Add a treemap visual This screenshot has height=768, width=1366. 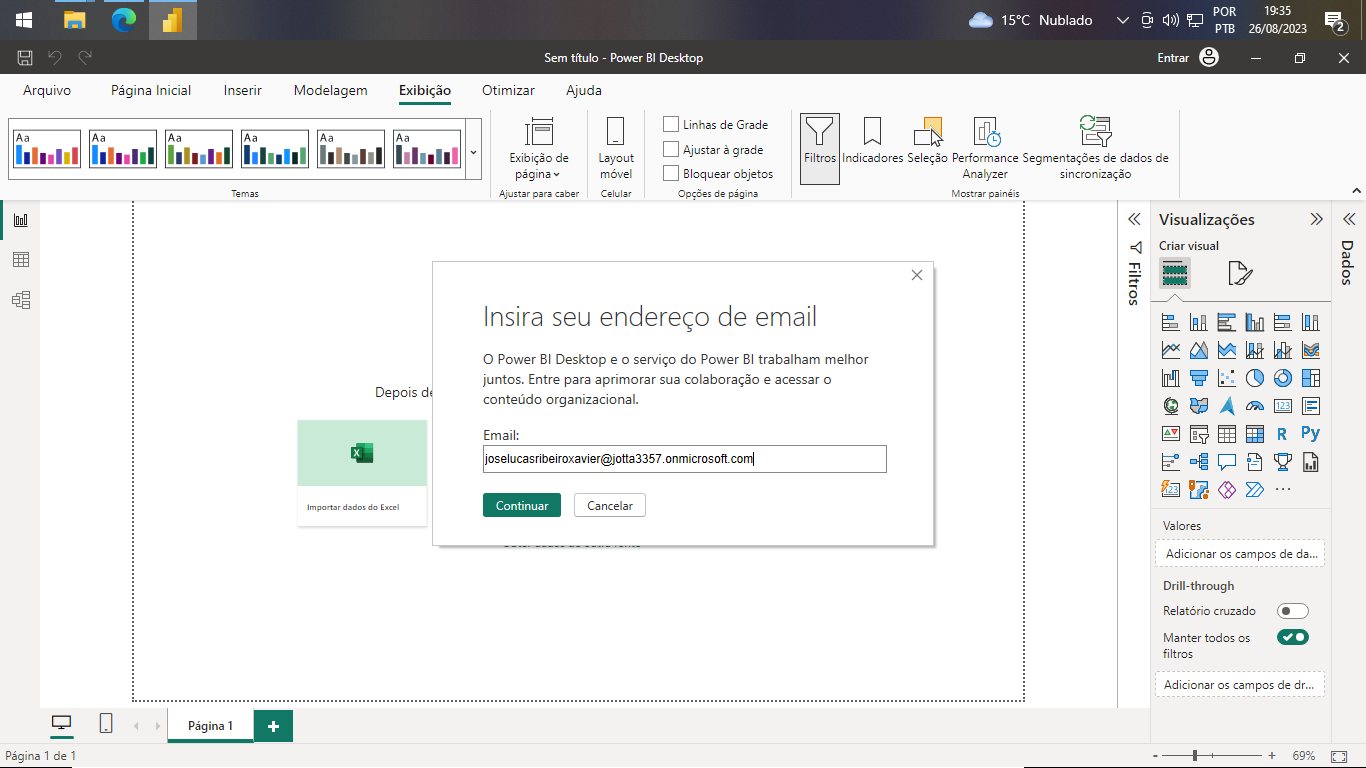point(1310,379)
